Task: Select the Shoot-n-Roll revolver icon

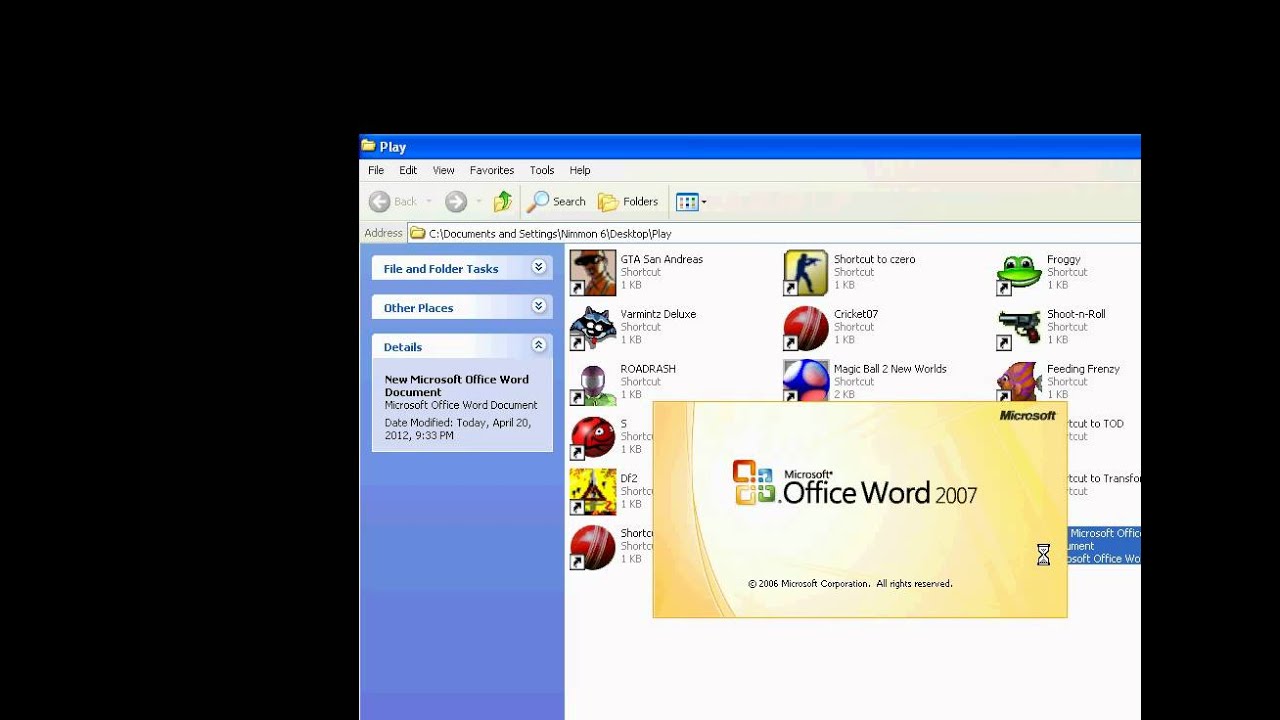Action: 1020,328
